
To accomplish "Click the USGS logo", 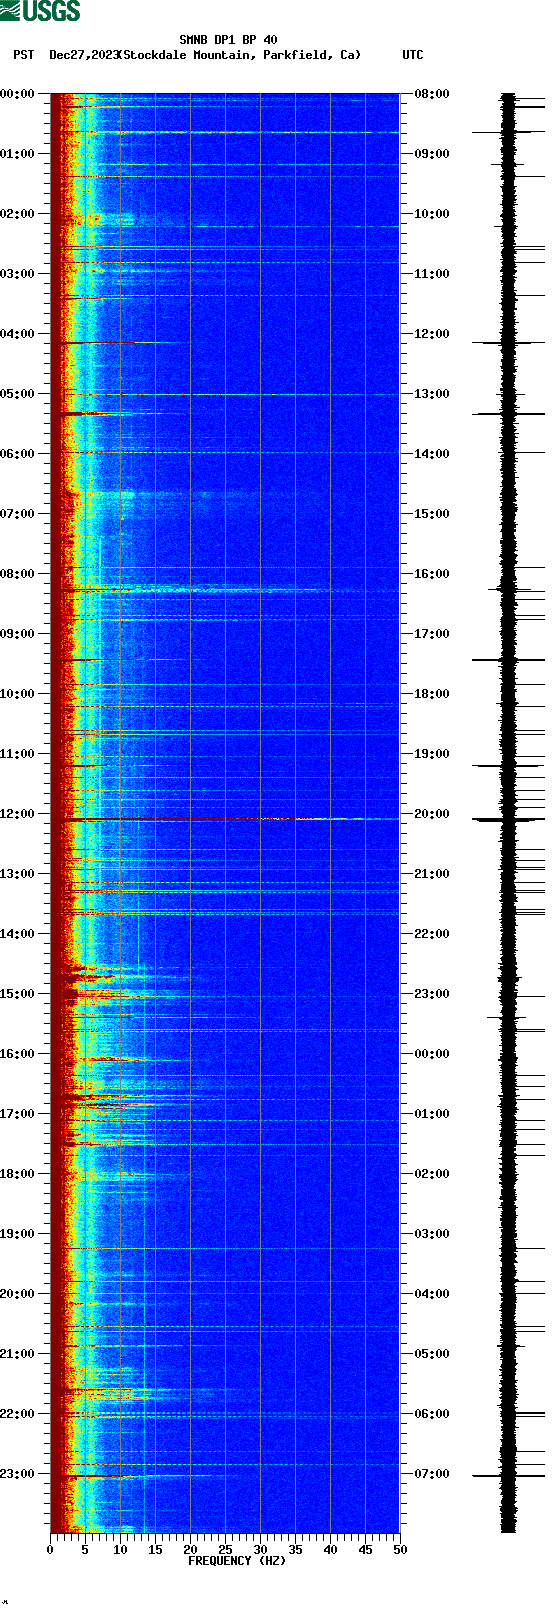I will point(40,11).
